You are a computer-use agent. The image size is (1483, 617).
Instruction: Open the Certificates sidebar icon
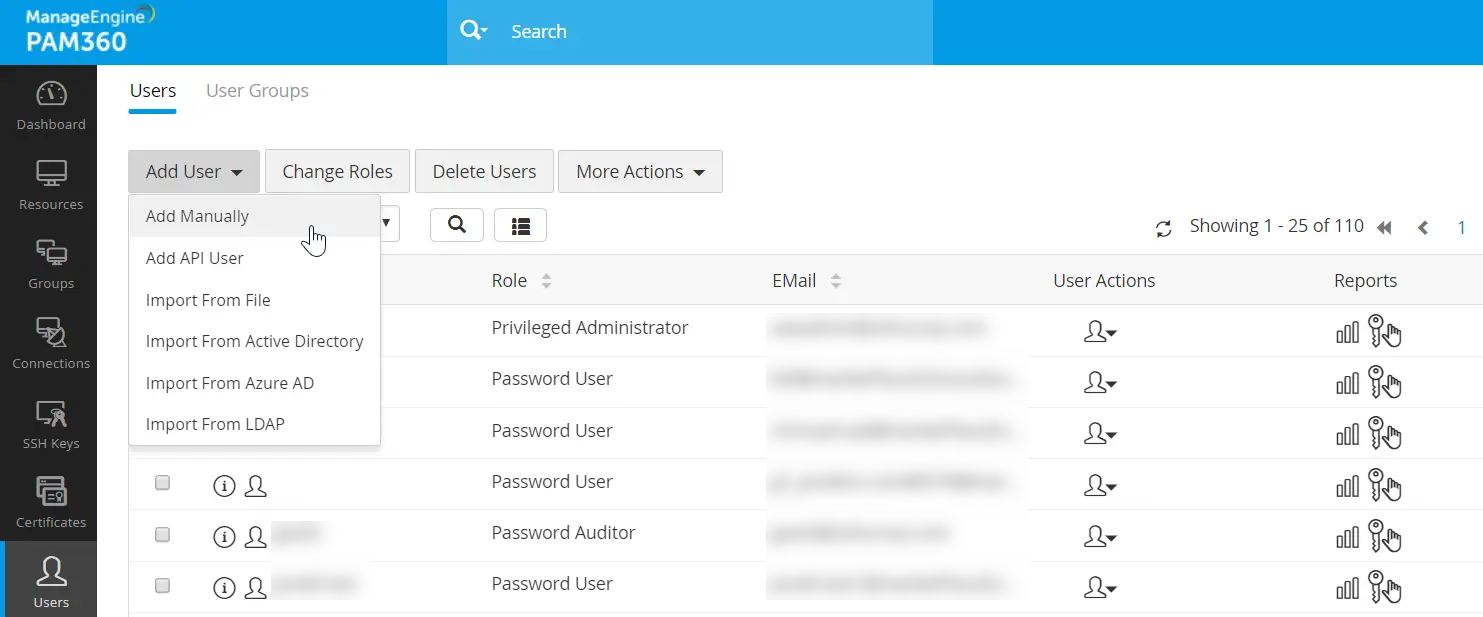point(51,503)
